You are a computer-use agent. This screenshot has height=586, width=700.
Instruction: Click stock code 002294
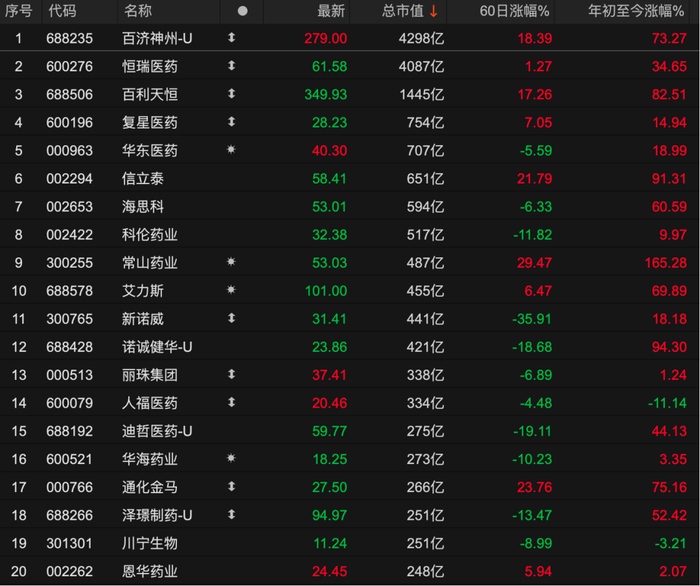pos(70,179)
